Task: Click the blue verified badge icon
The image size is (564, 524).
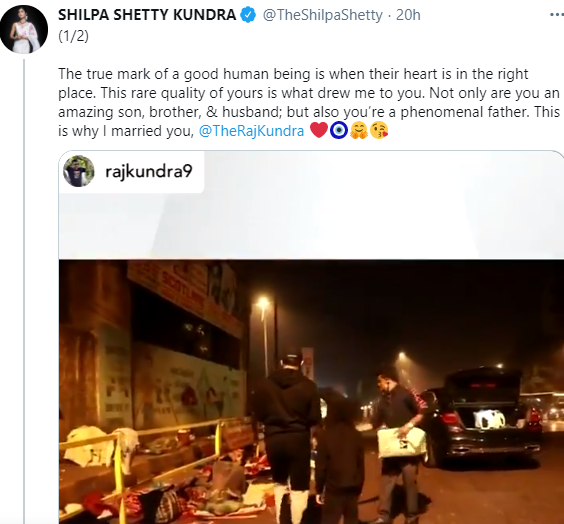Action: (x=248, y=15)
